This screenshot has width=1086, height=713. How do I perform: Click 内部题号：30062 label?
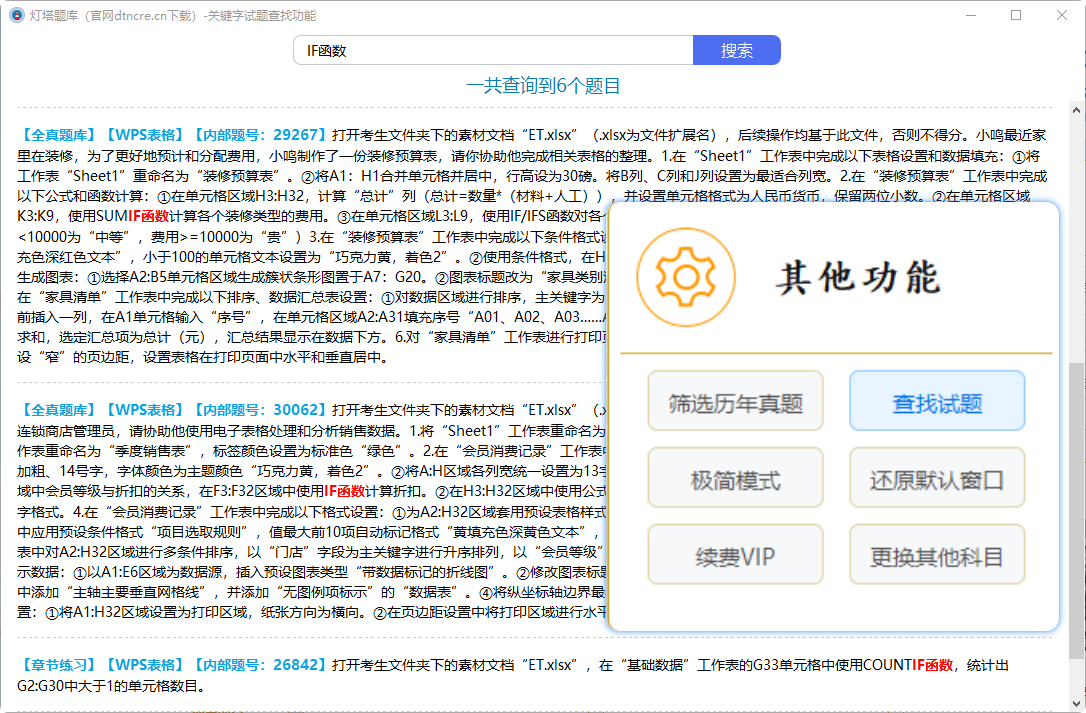pos(258,410)
